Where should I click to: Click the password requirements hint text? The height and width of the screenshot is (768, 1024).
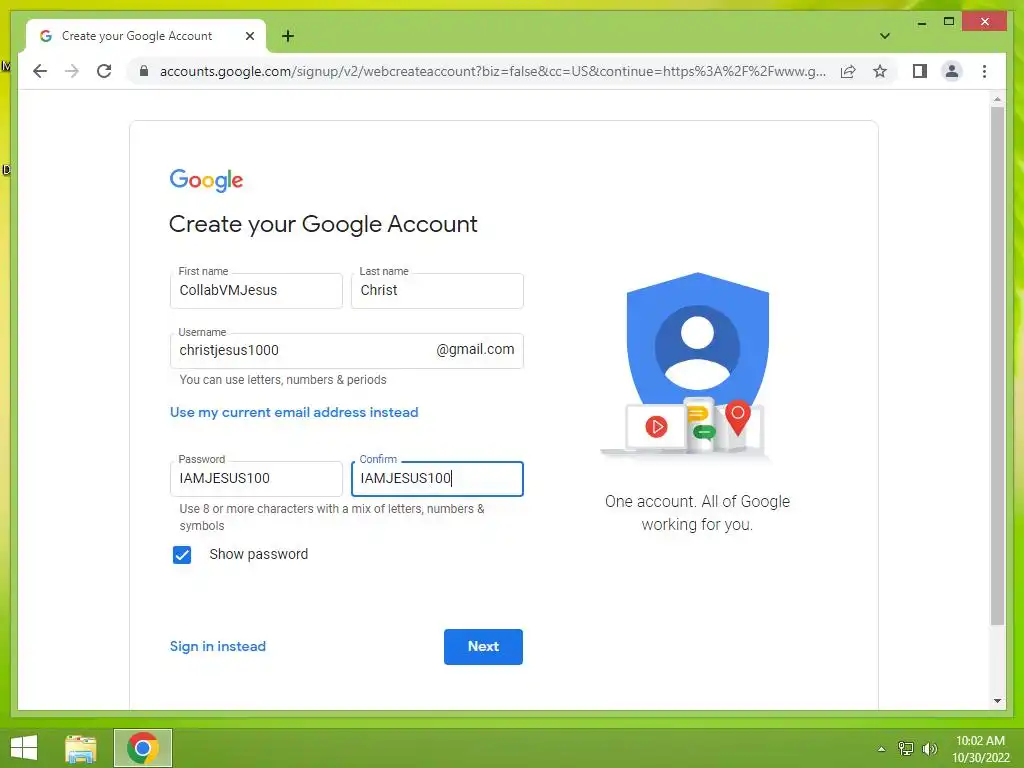(332, 517)
